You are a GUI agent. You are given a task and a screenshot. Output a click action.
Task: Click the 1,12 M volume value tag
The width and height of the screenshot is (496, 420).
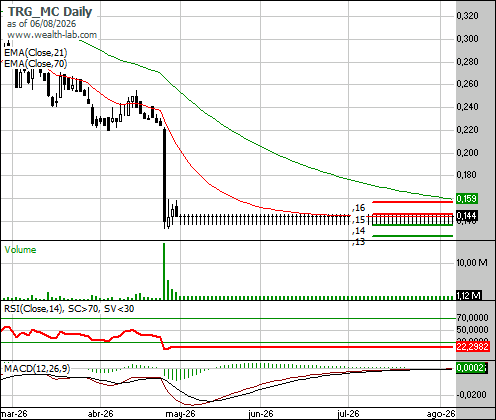coord(469,295)
